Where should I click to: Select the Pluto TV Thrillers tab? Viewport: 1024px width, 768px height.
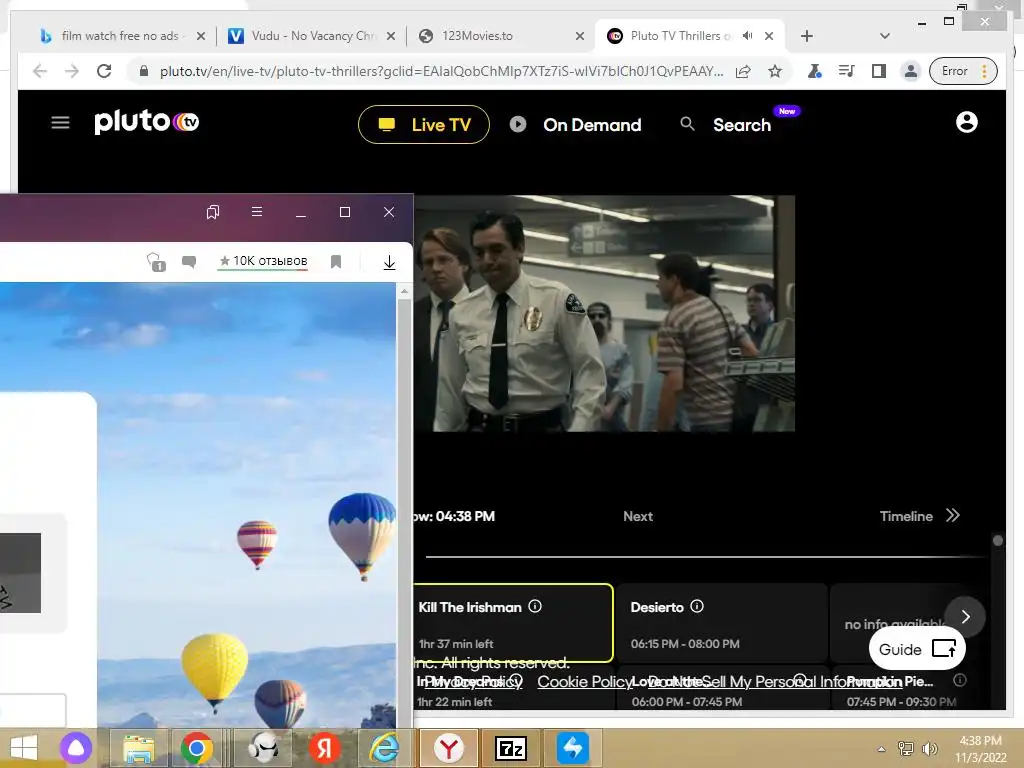coord(679,36)
